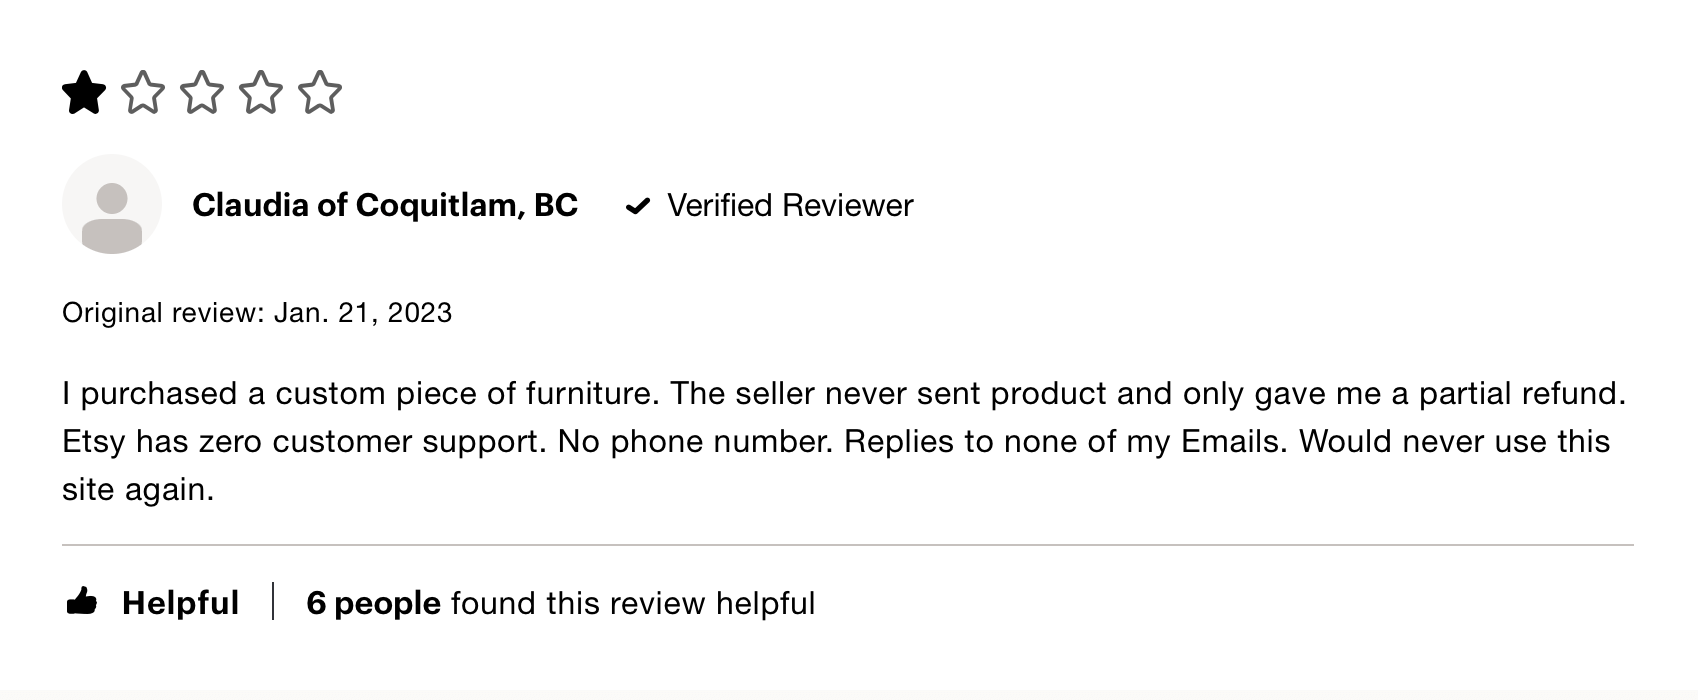1698x700 pixels.
Task: Click found this review helpful text
Action: click(x=633, y=602)
